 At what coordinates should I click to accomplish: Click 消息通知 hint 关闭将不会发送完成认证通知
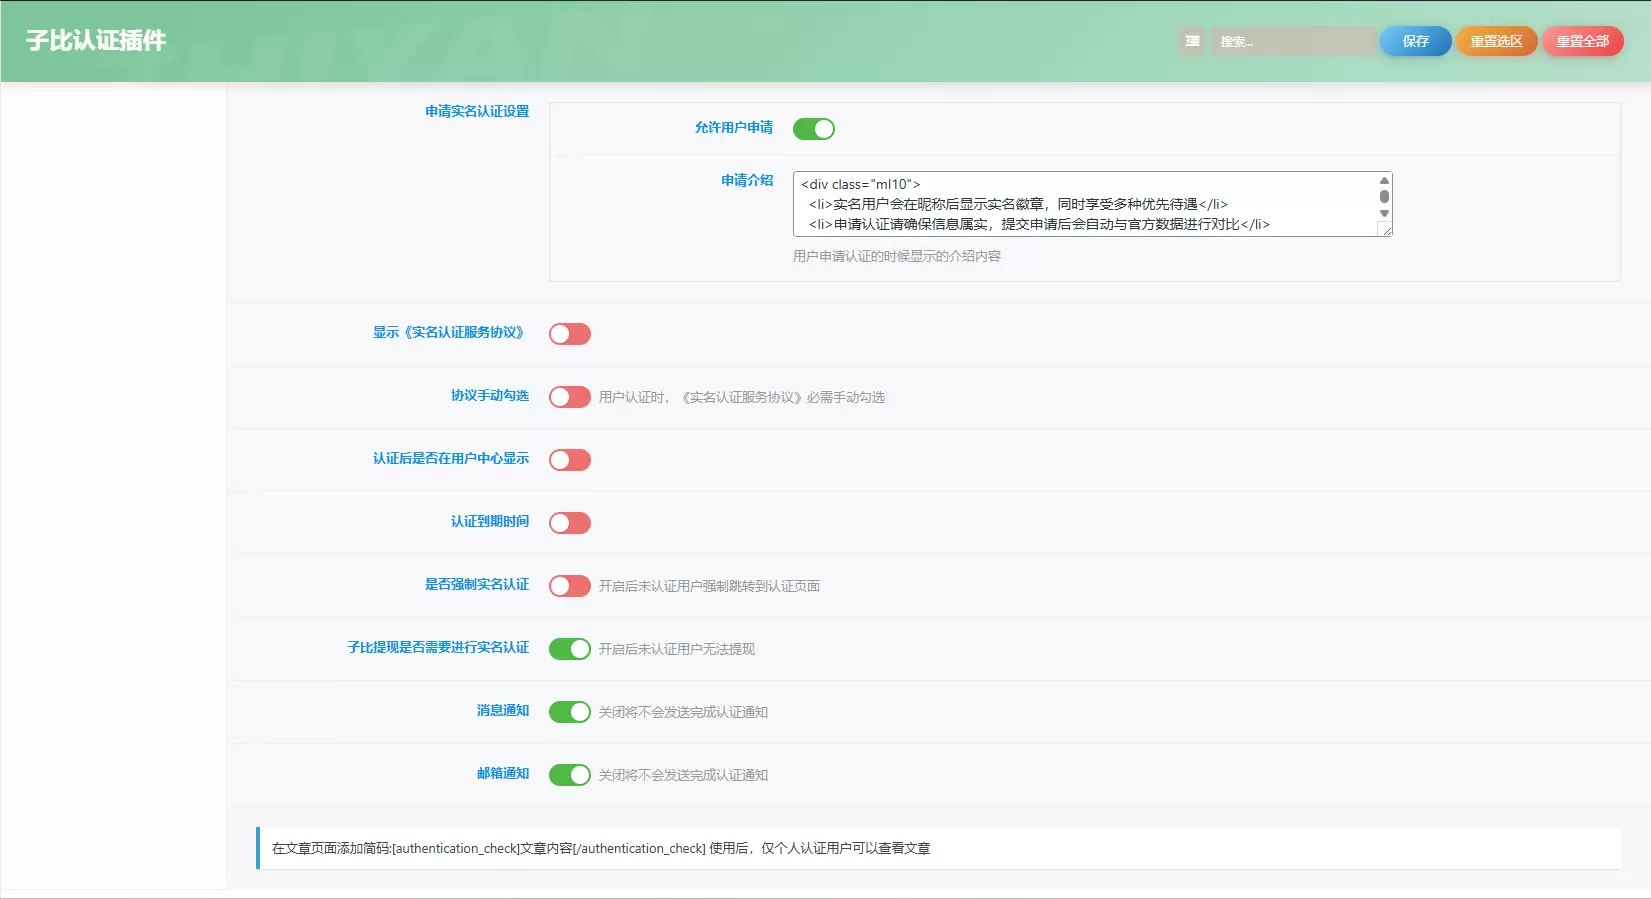pos(683,712)
